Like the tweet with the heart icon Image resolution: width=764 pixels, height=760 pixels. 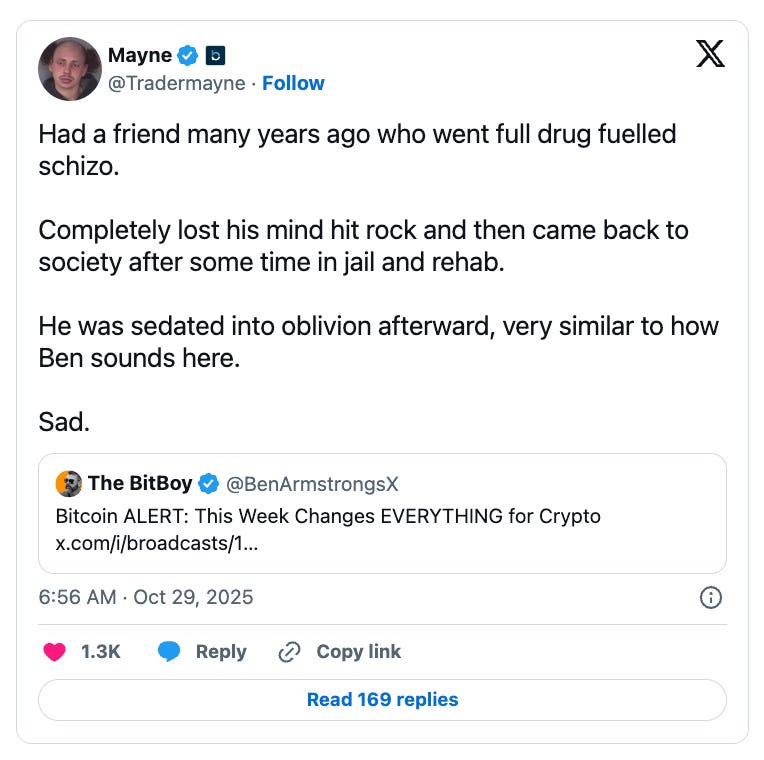point(55,651)
